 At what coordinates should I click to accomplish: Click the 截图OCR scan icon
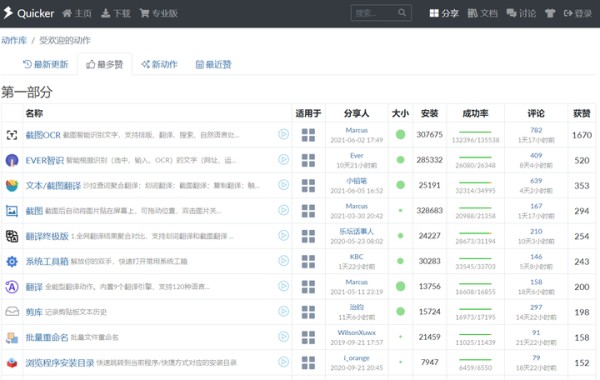12,135
